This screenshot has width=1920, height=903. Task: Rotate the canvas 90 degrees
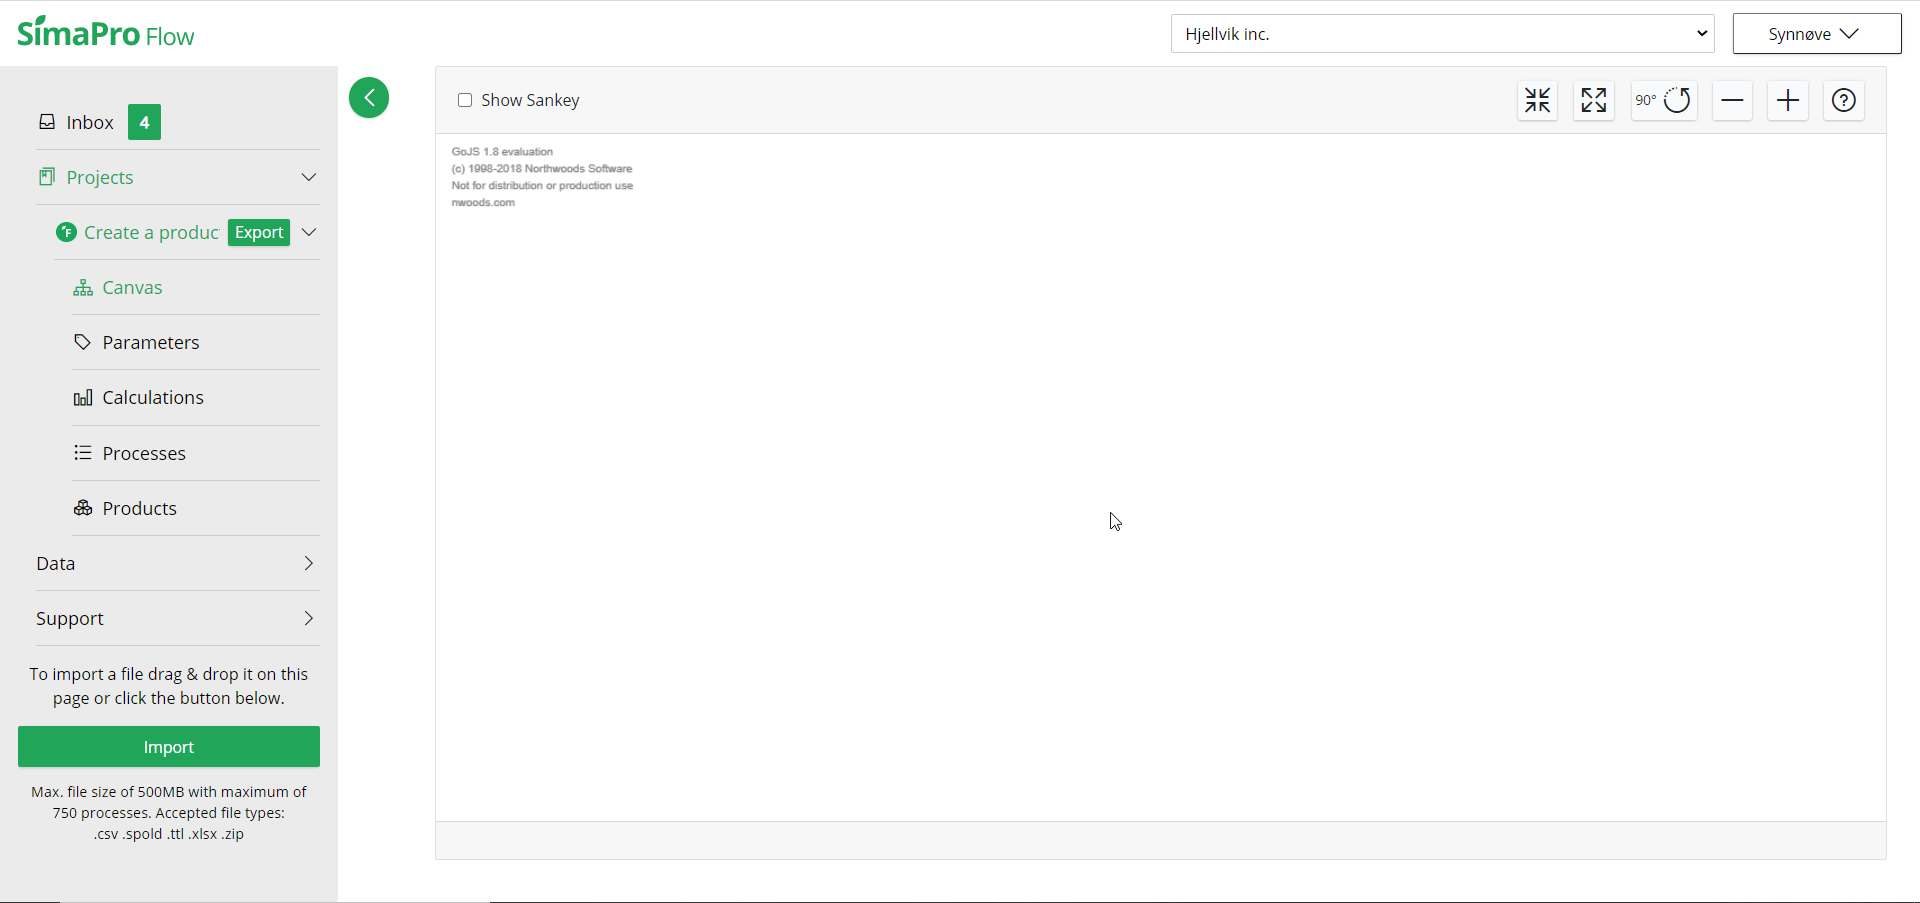coord(1664,100)
